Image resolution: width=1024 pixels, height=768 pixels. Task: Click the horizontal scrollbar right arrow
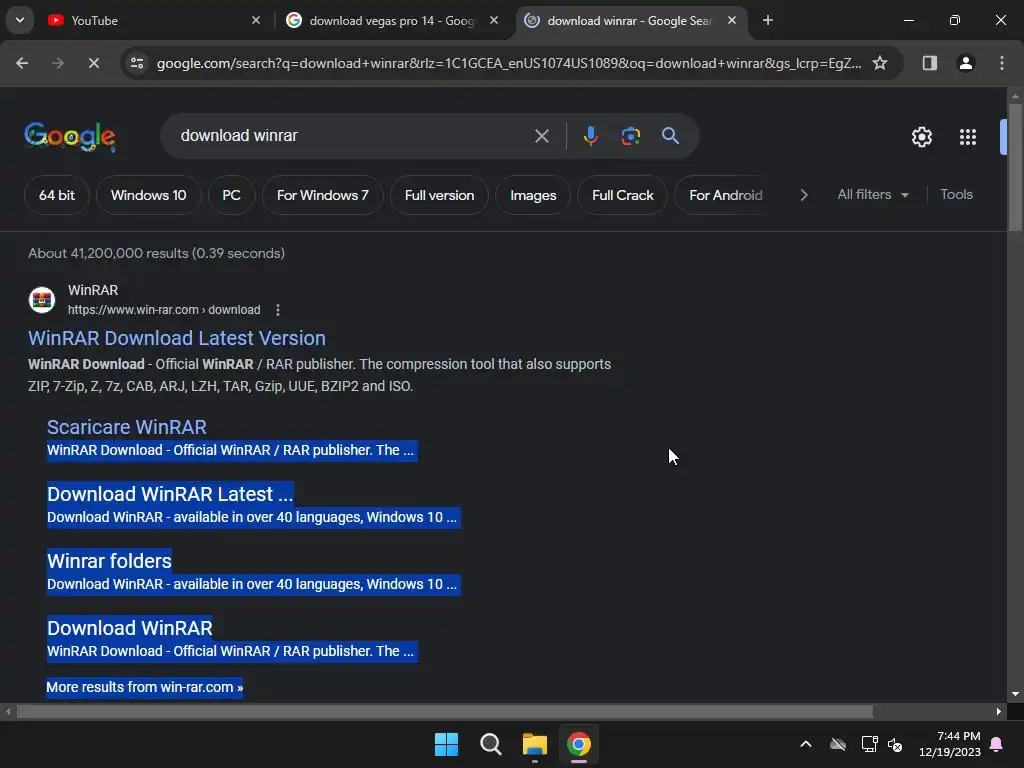coord(999,711)
